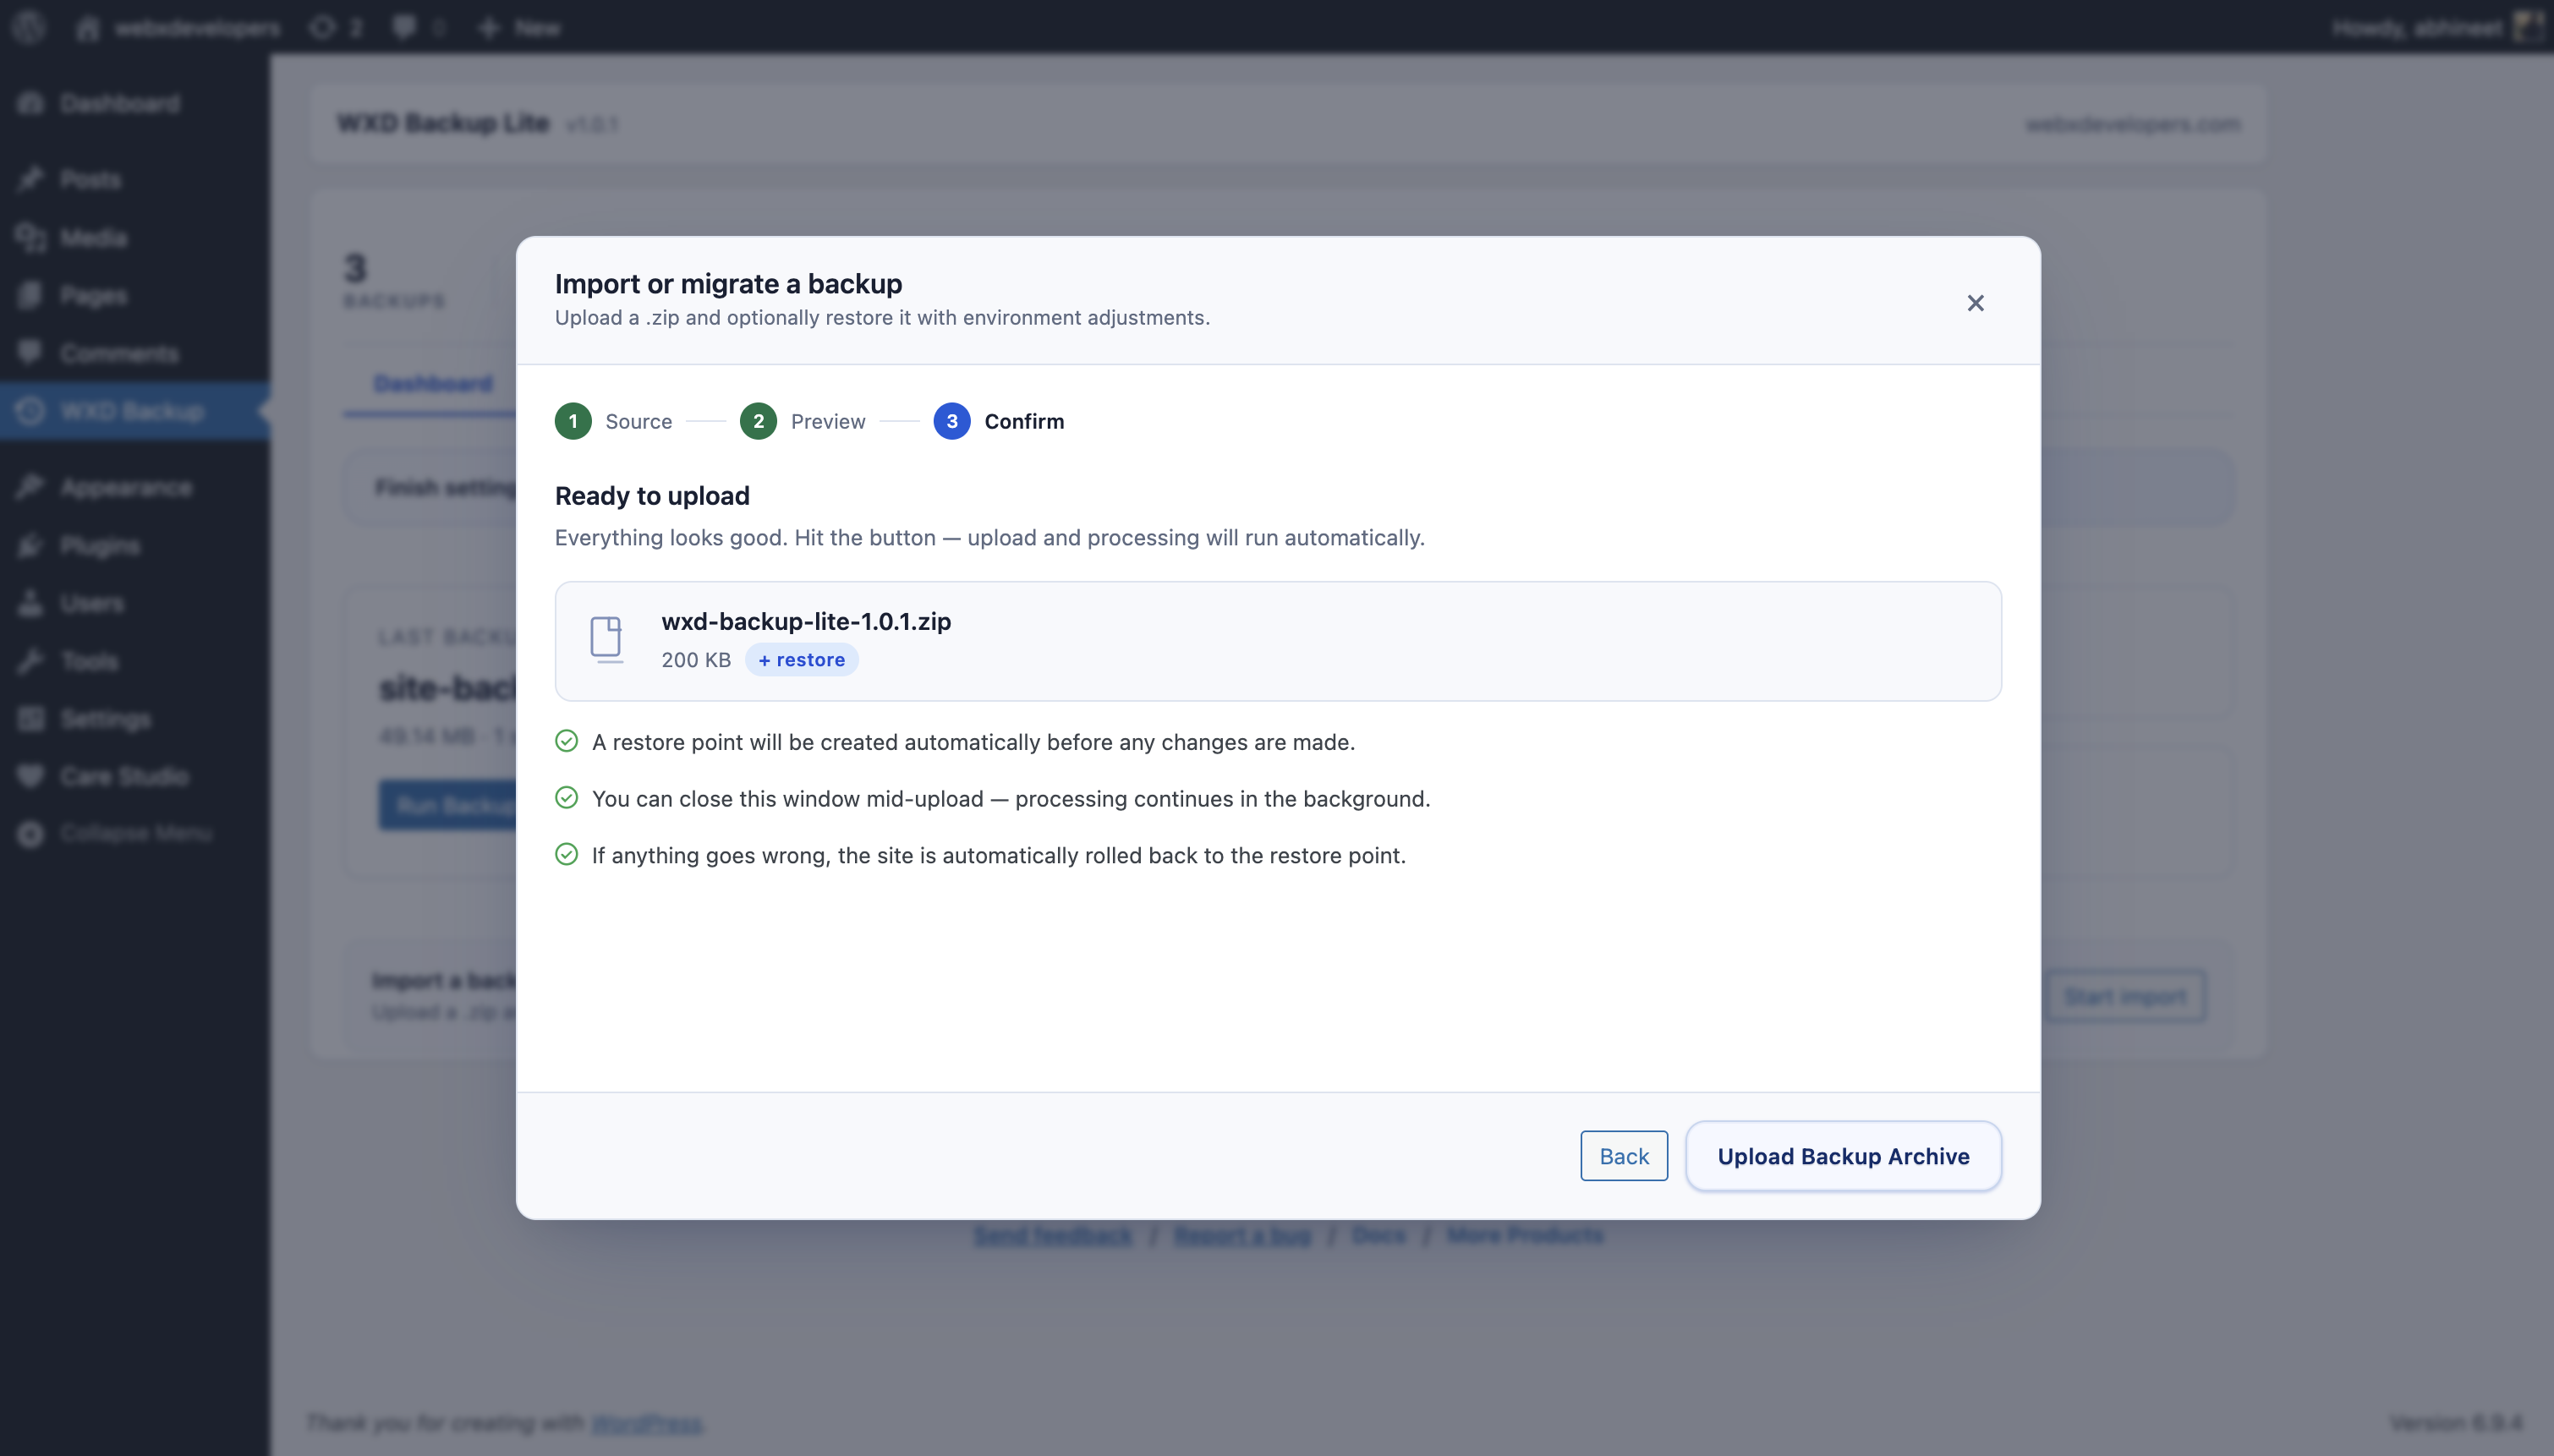Viewport: 2554px width, 1456px height.
Task: Click check icon beside mid-upload note
Action: tap(566, 798)
